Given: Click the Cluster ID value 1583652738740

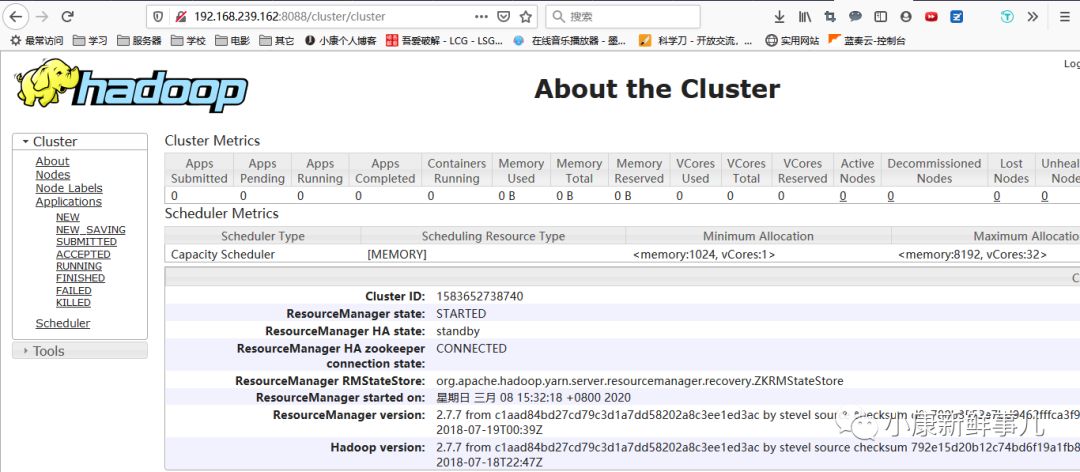Looking at the screenshot, I should [479, 296].
